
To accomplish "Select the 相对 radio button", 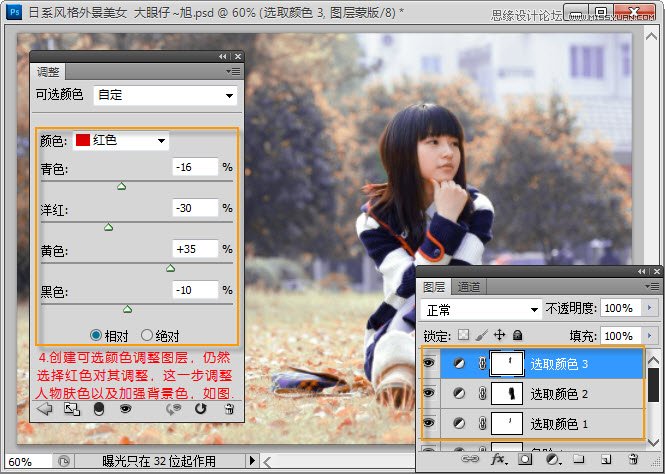I will click(96, 335).
